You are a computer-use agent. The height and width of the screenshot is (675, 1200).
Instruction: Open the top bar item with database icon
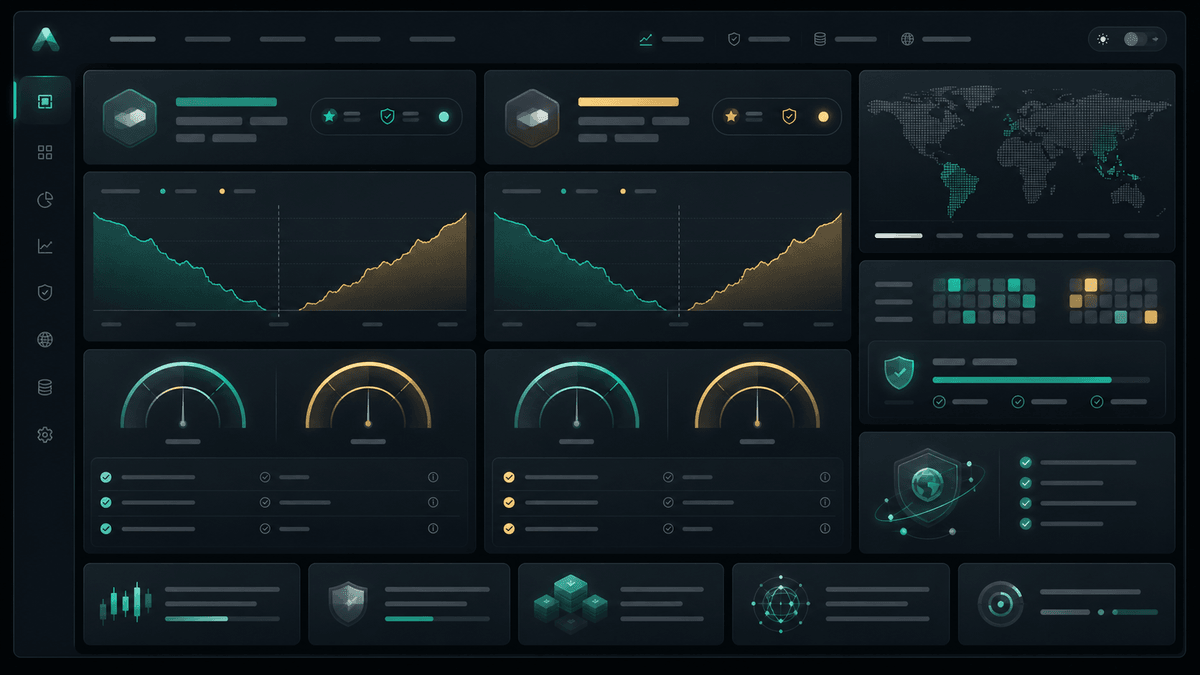(845, 39)
